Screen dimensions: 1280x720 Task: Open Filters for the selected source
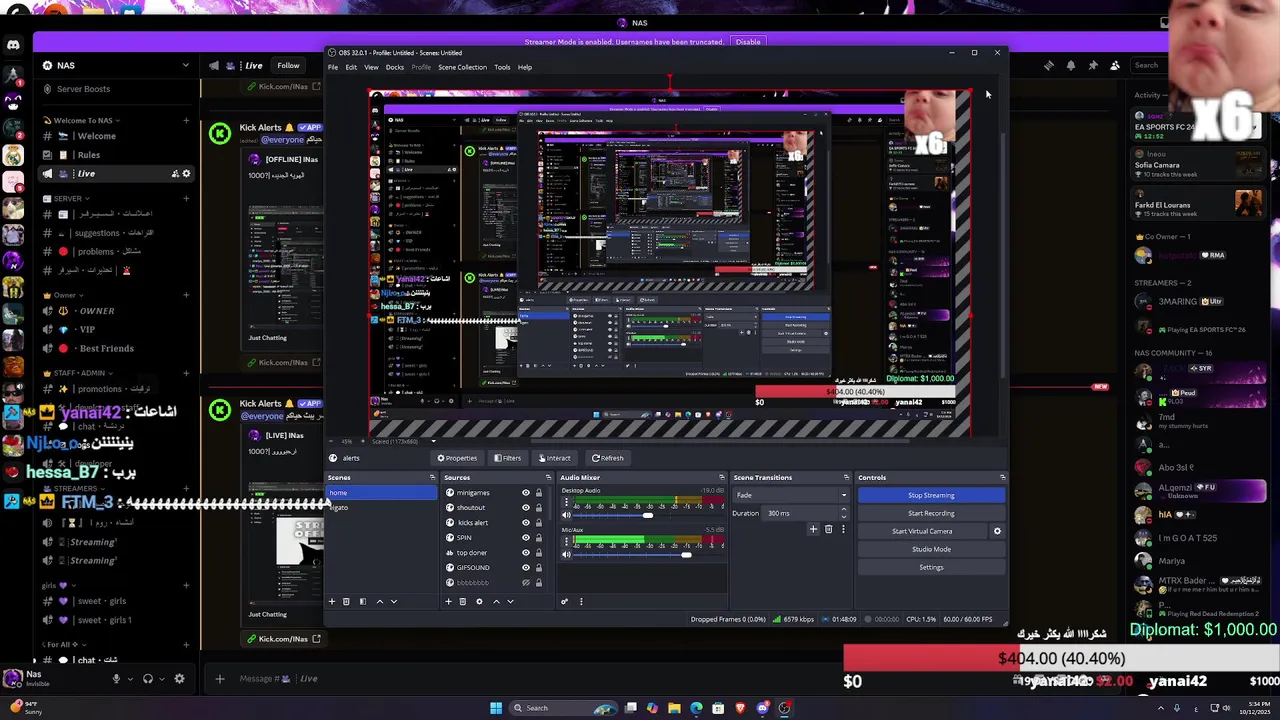[507, 458]
